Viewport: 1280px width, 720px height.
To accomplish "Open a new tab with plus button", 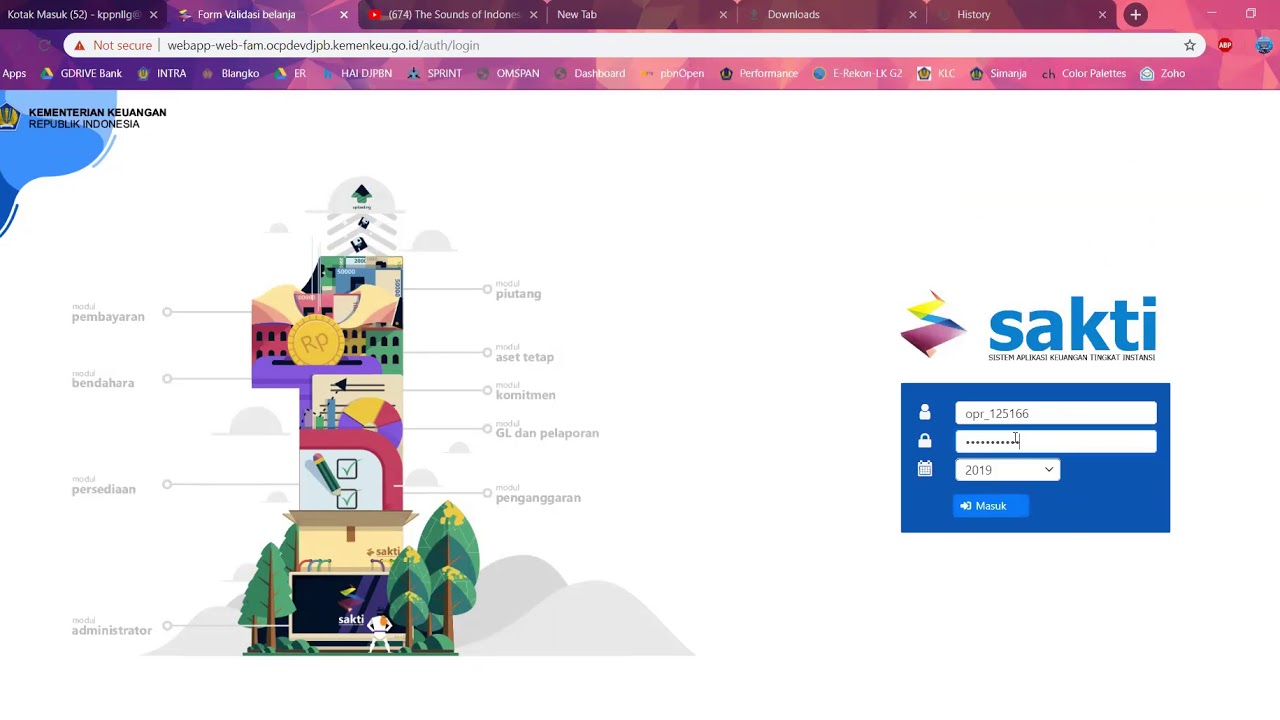I will pos(1135,15).
